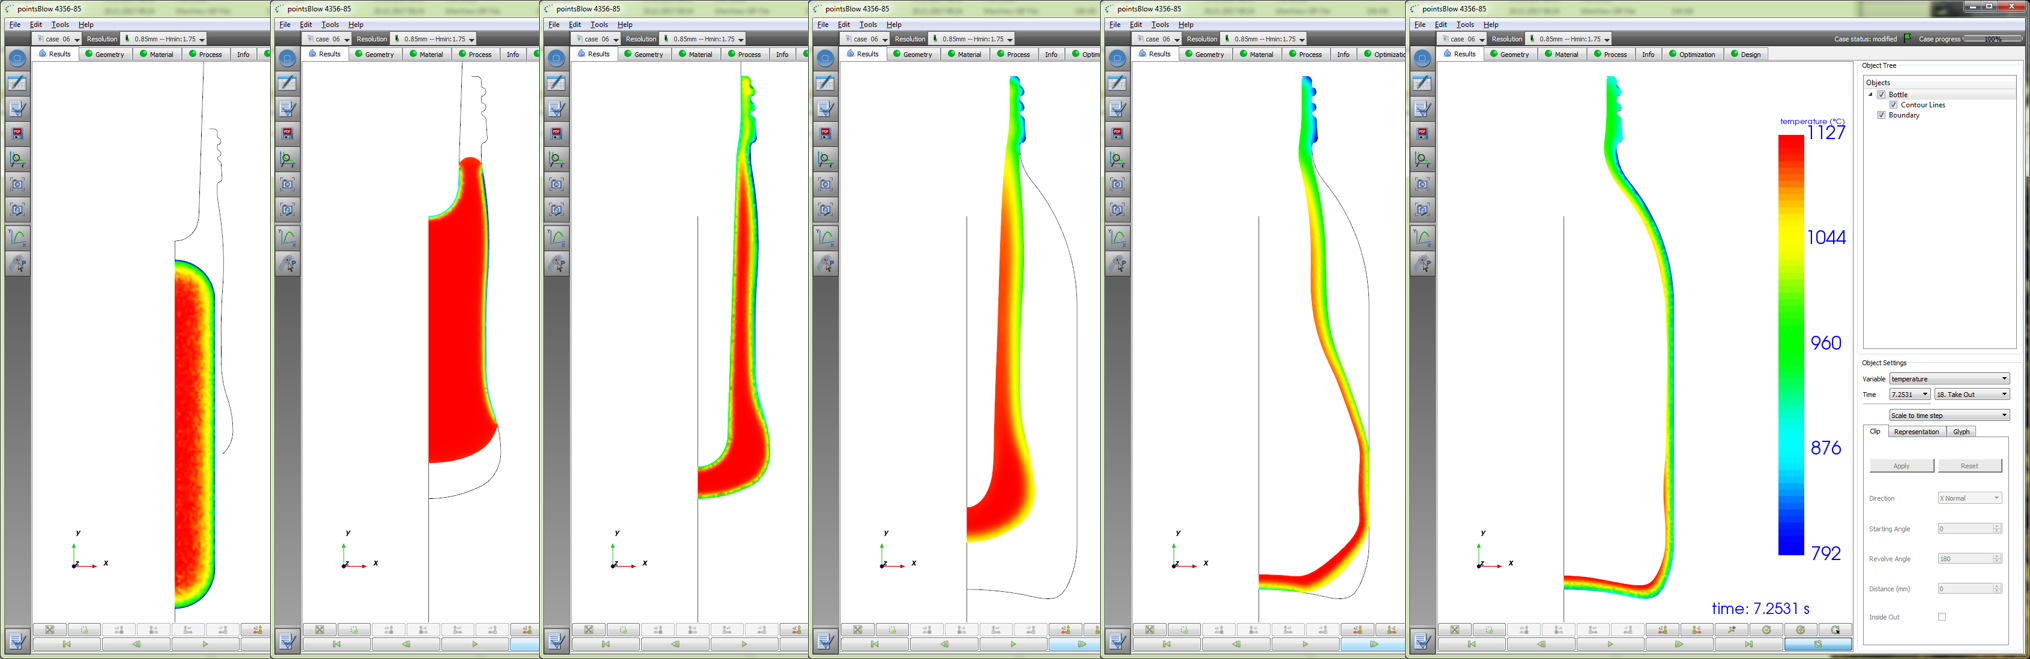Viewport: 2030px width, 659px height.
Task: Open the Scale to time step dropdown
Action: click(x=1949, y=415)
